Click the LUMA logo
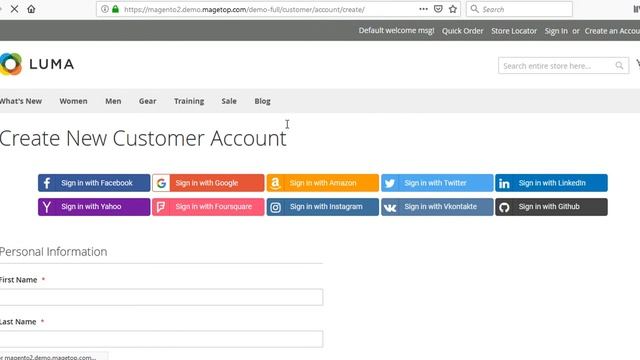 tap(37, 64)
